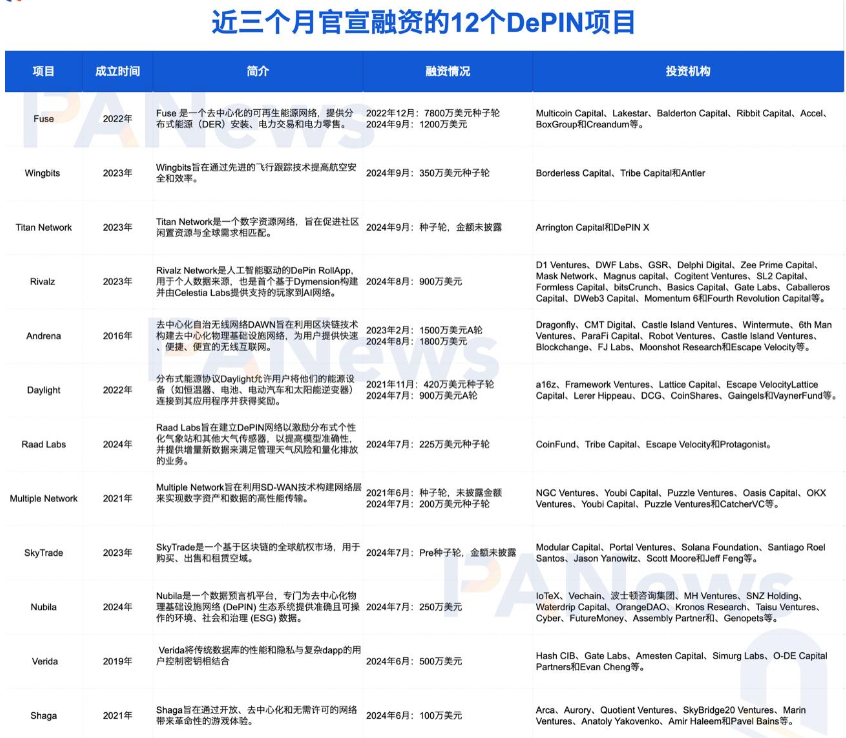Image resolution: width=846 pixels, height=738 pixels.
Task: Click the founding year '2022年' for Fuse
Action: [118, 119]
